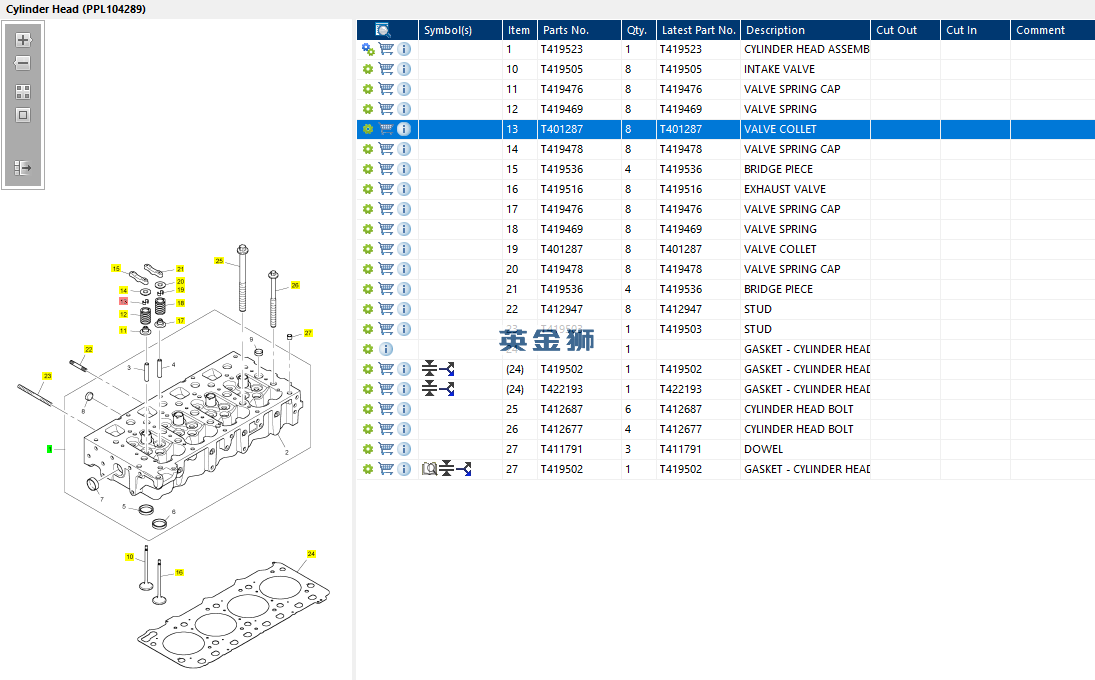The width and height of the screenshot is (1095, 680).
Task: Click the zoom out button in diagram toolbar
Action: [23, 64]
